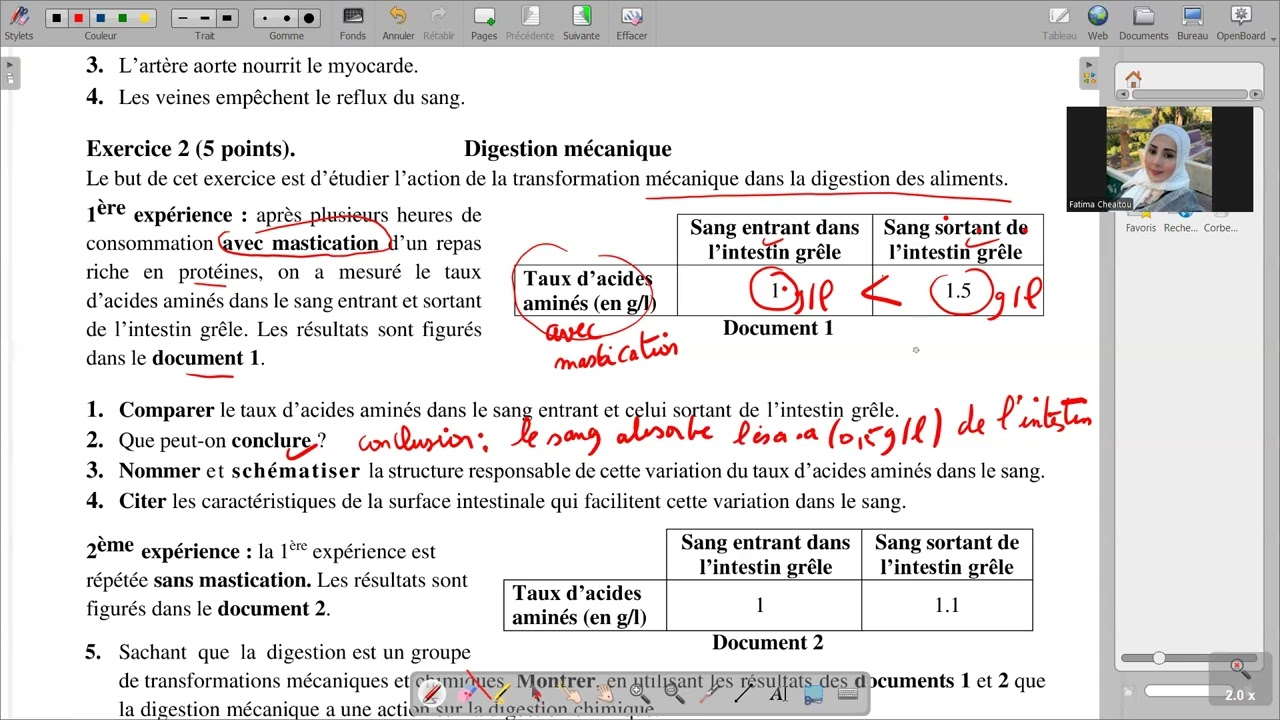Select the eraser tool in stylus palette
Image resolution: width=1280 pixels, height=720 pixels.
[467, 694]
